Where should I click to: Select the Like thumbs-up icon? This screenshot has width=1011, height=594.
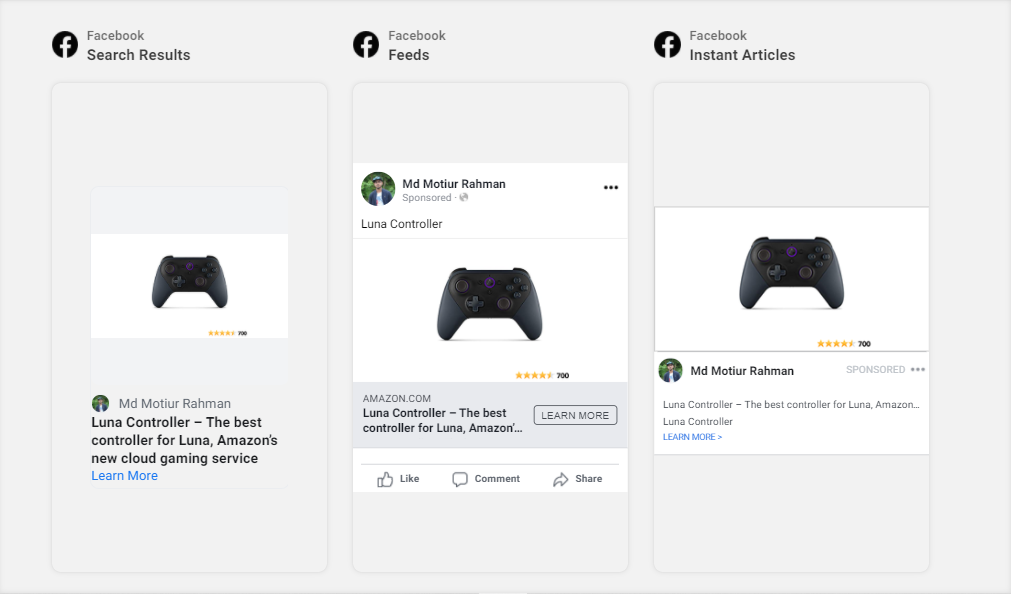tap(388, 479)
